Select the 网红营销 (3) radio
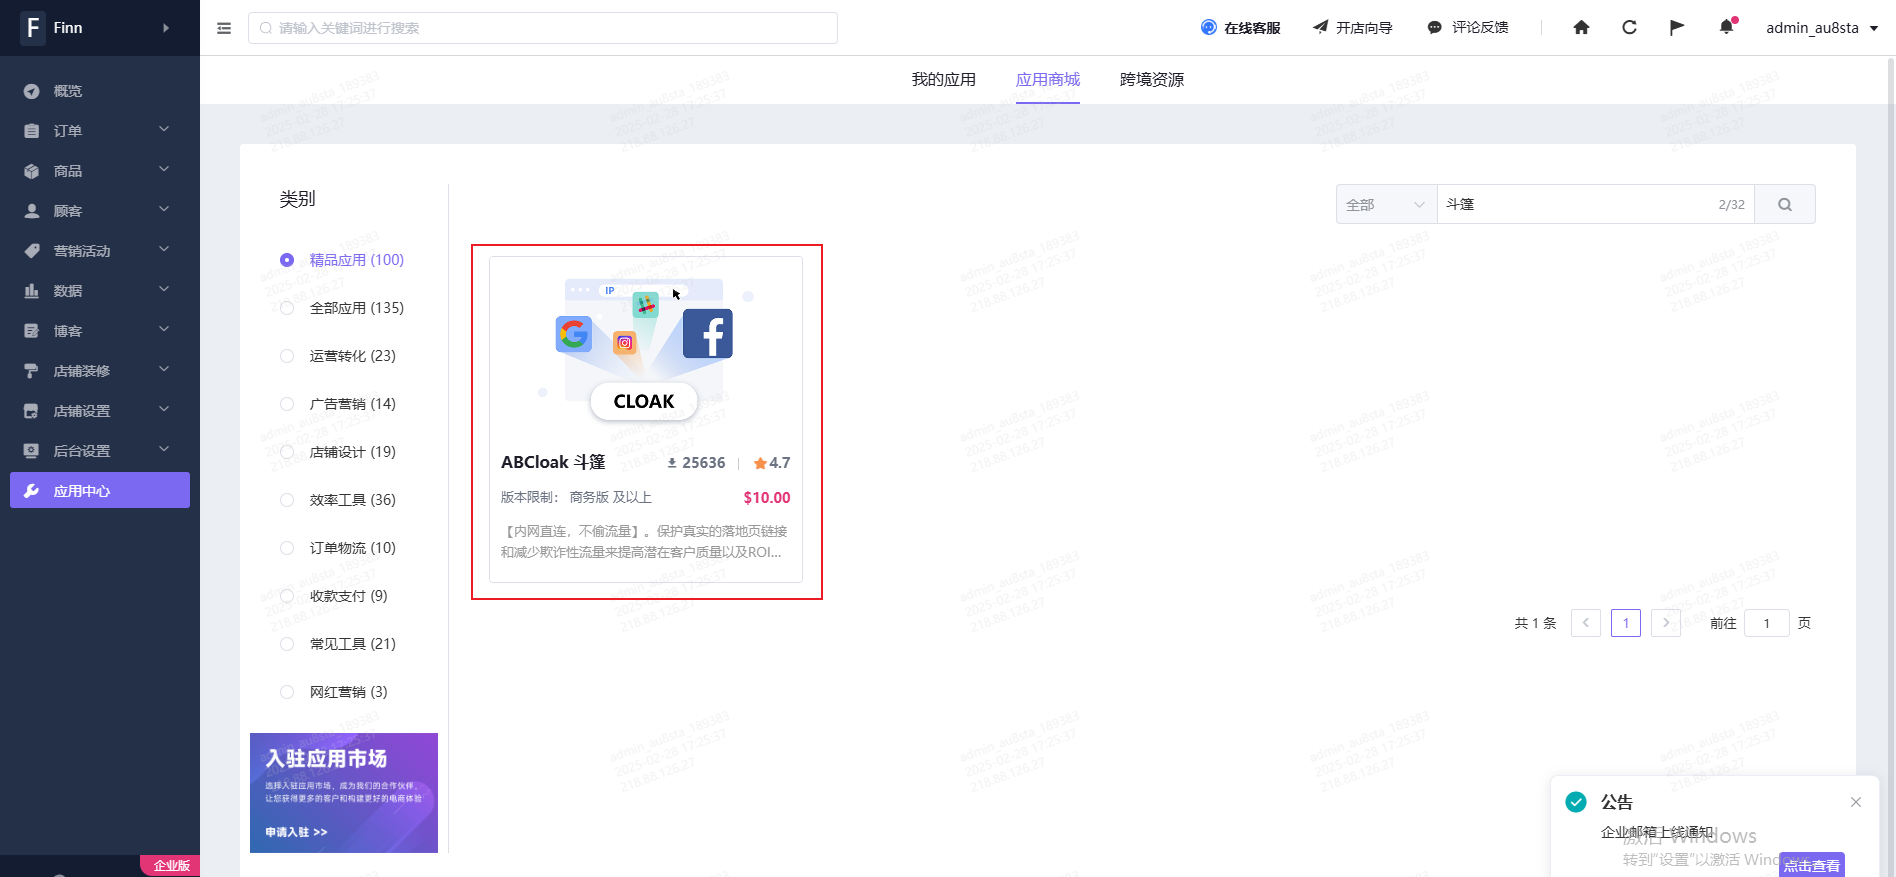1896x877 pixels. (x=287, y=692)
